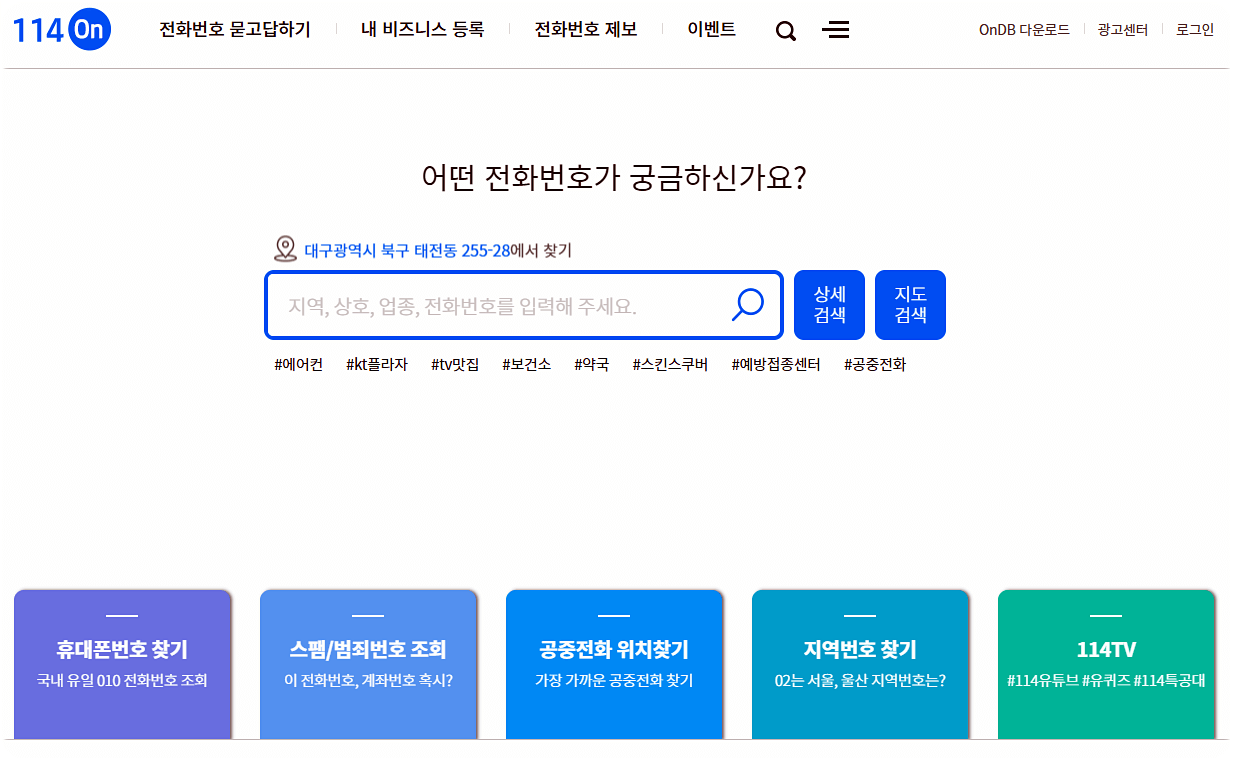Open OnDB 다운로드
The height and width of the screenshot is (760, 1234).
[x=1024, y=30]
